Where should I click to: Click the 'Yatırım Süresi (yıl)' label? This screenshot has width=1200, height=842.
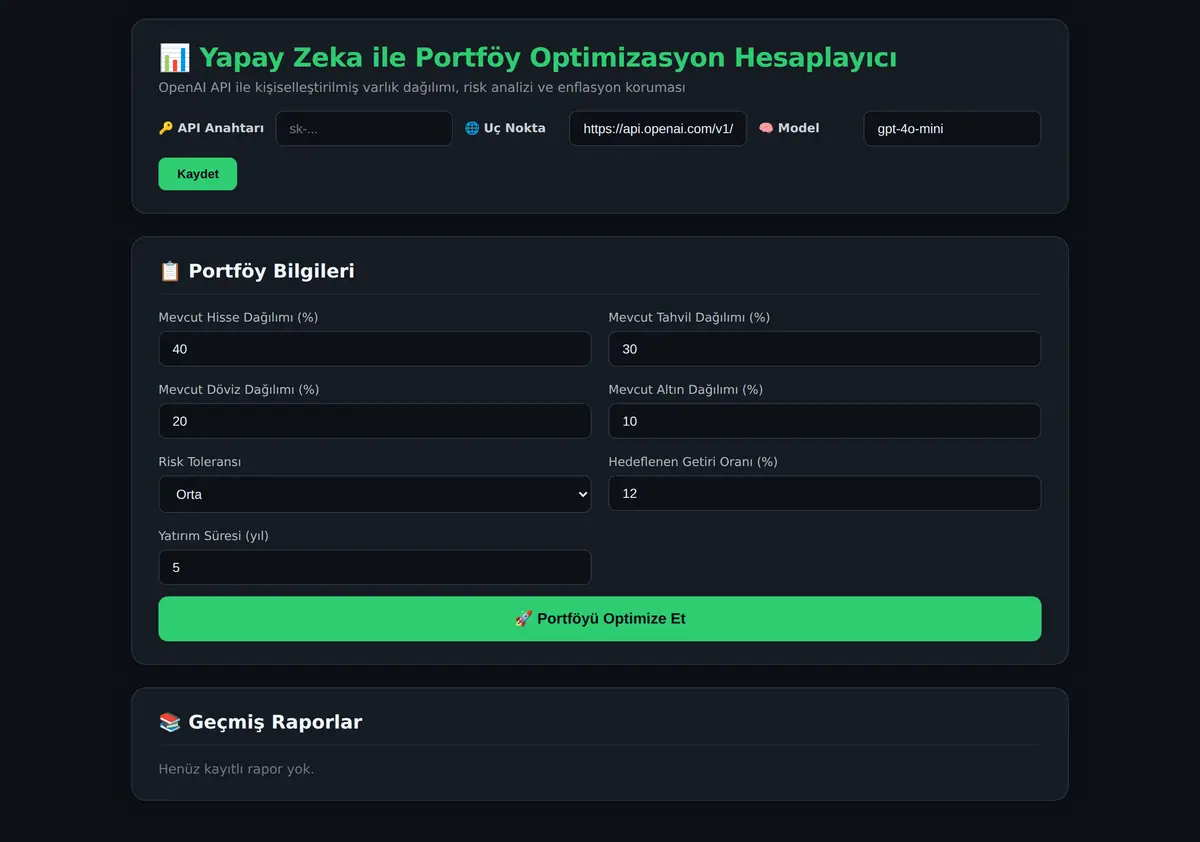tap(213, 536)
